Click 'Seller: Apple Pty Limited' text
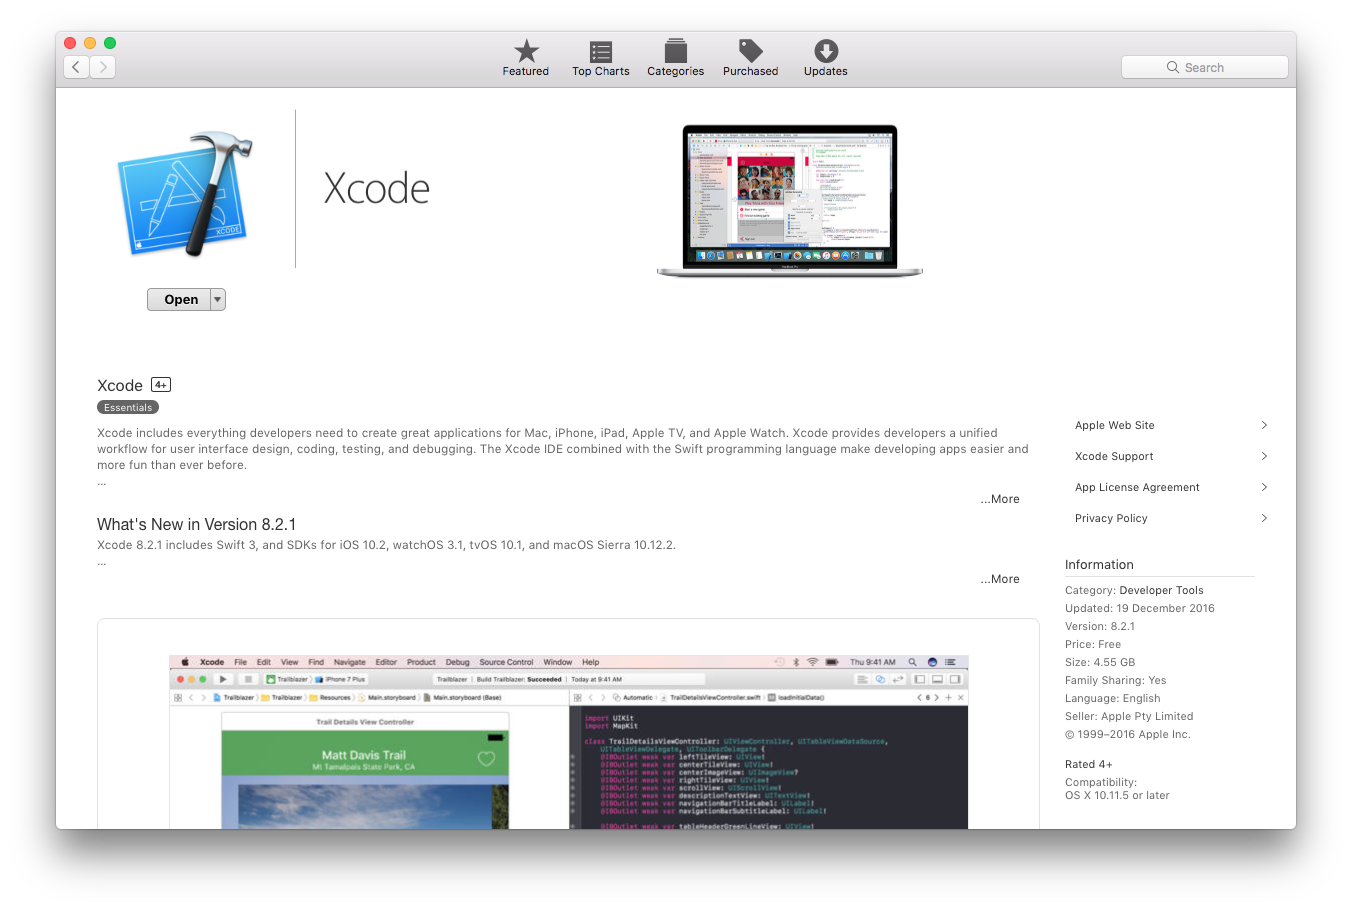Viewport: 1352px width, 909px height. 1129,716
